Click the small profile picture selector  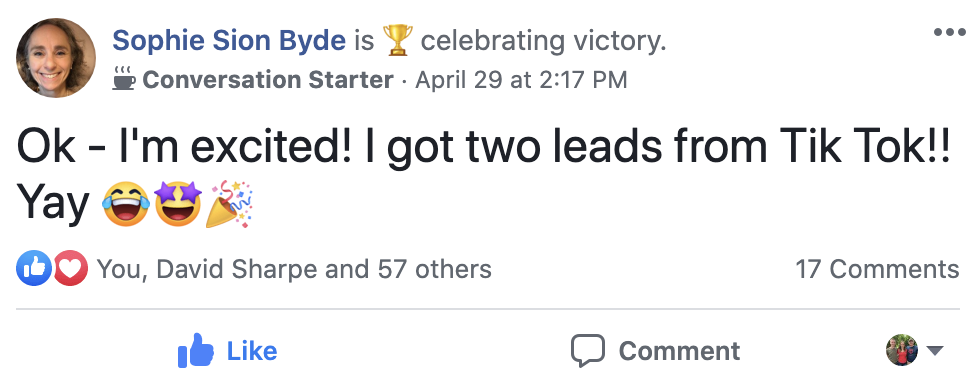pyautogui.click(x=902, y=350)
